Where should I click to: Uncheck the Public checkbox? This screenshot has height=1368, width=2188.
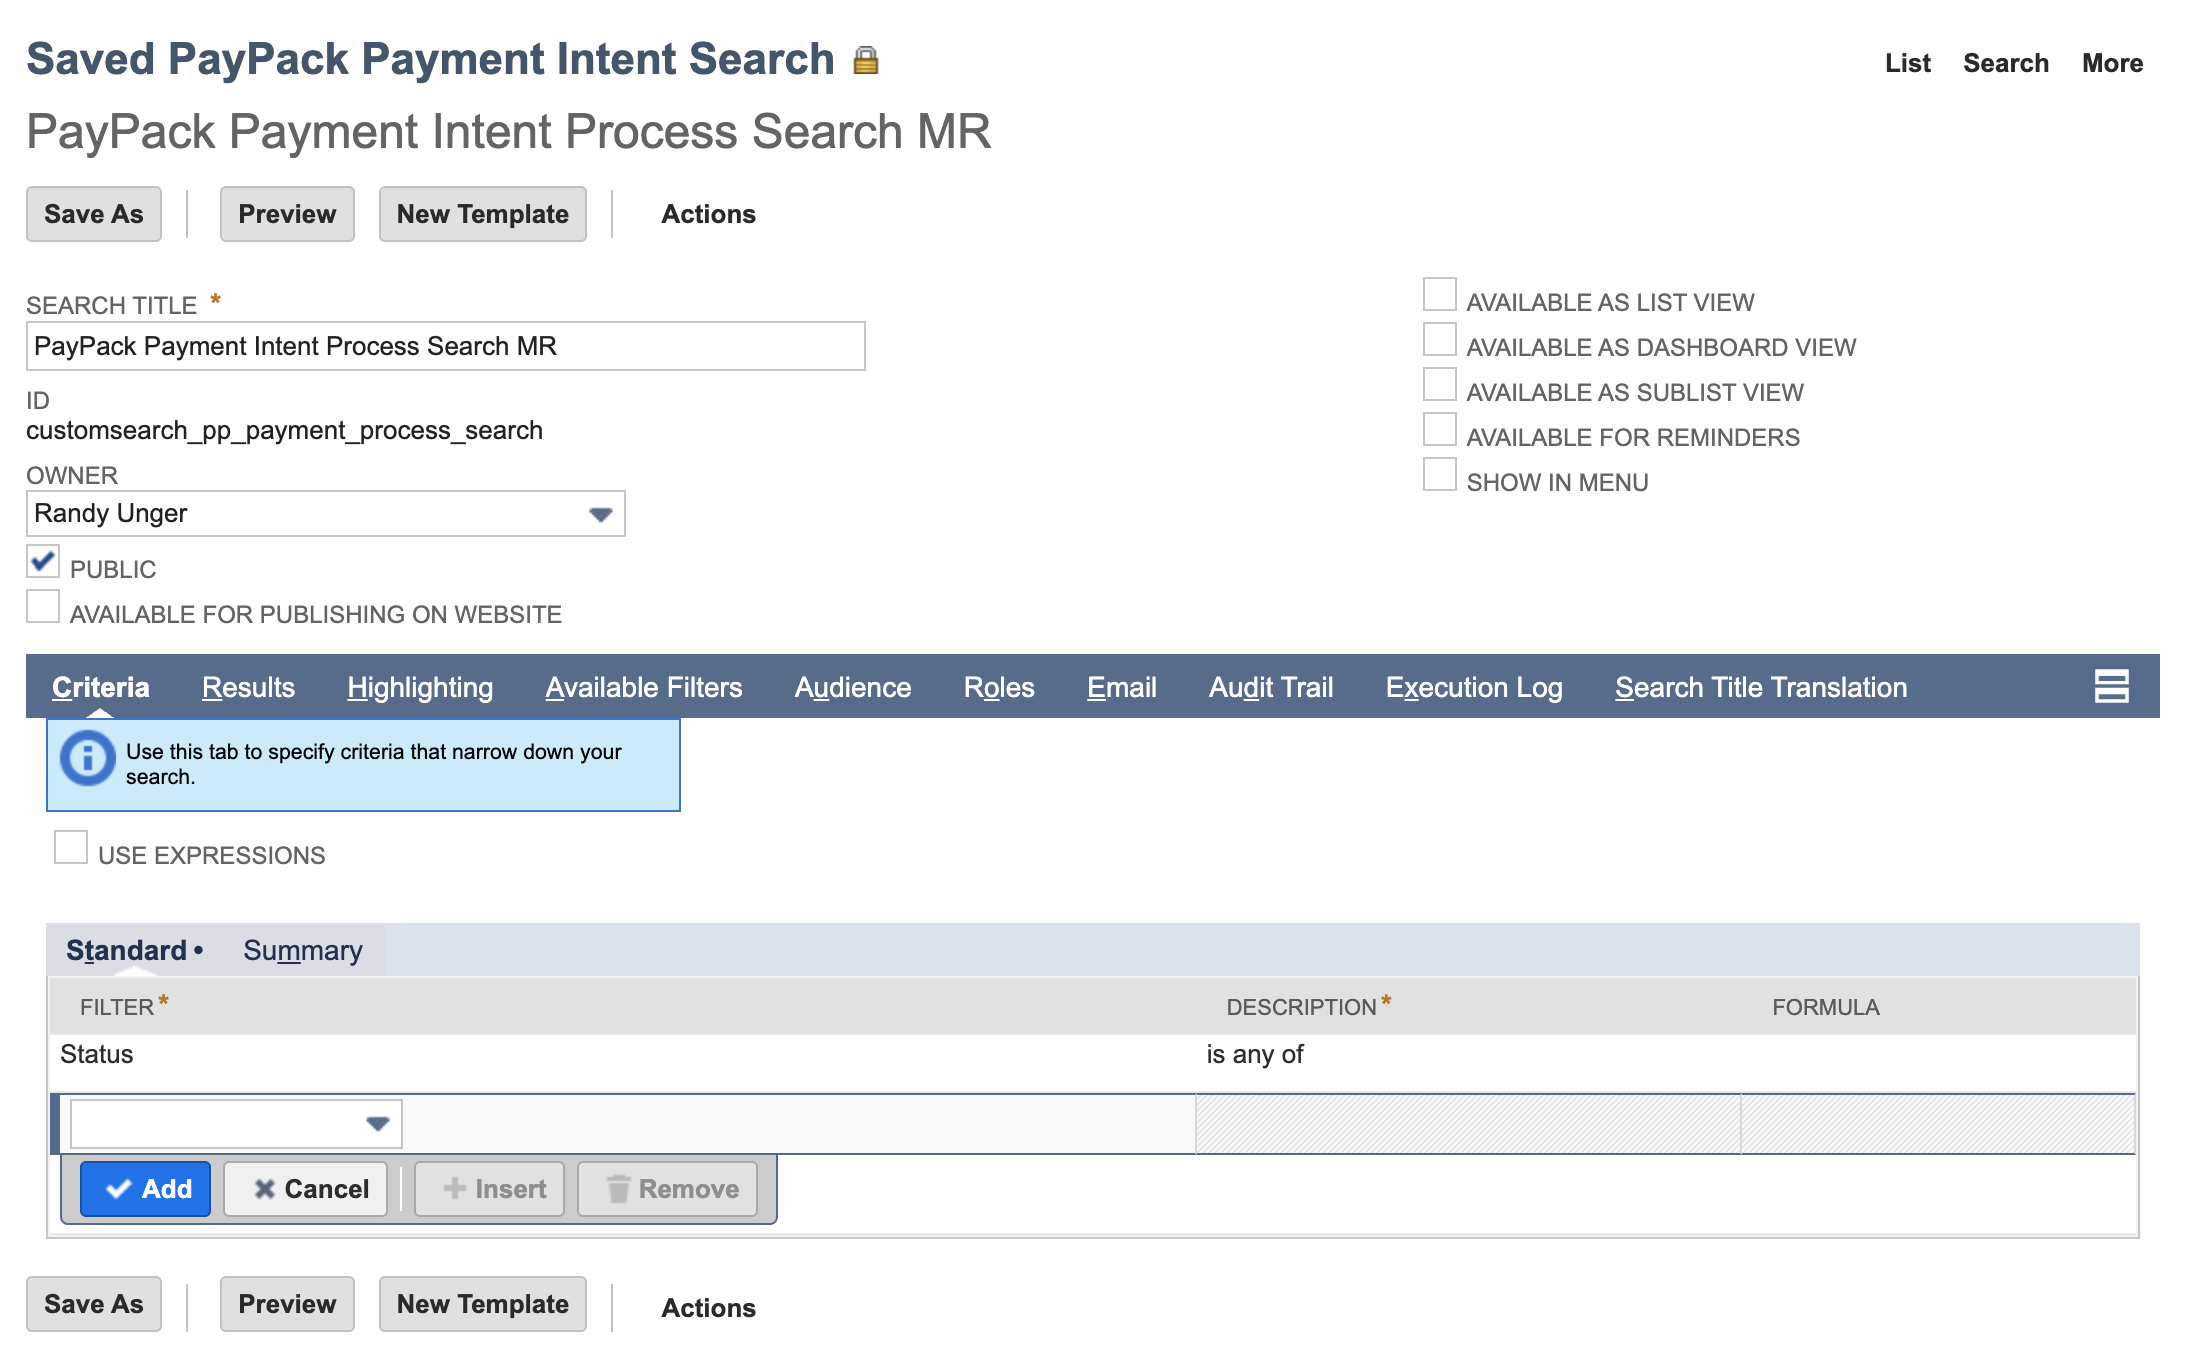[x=43, y=562]
